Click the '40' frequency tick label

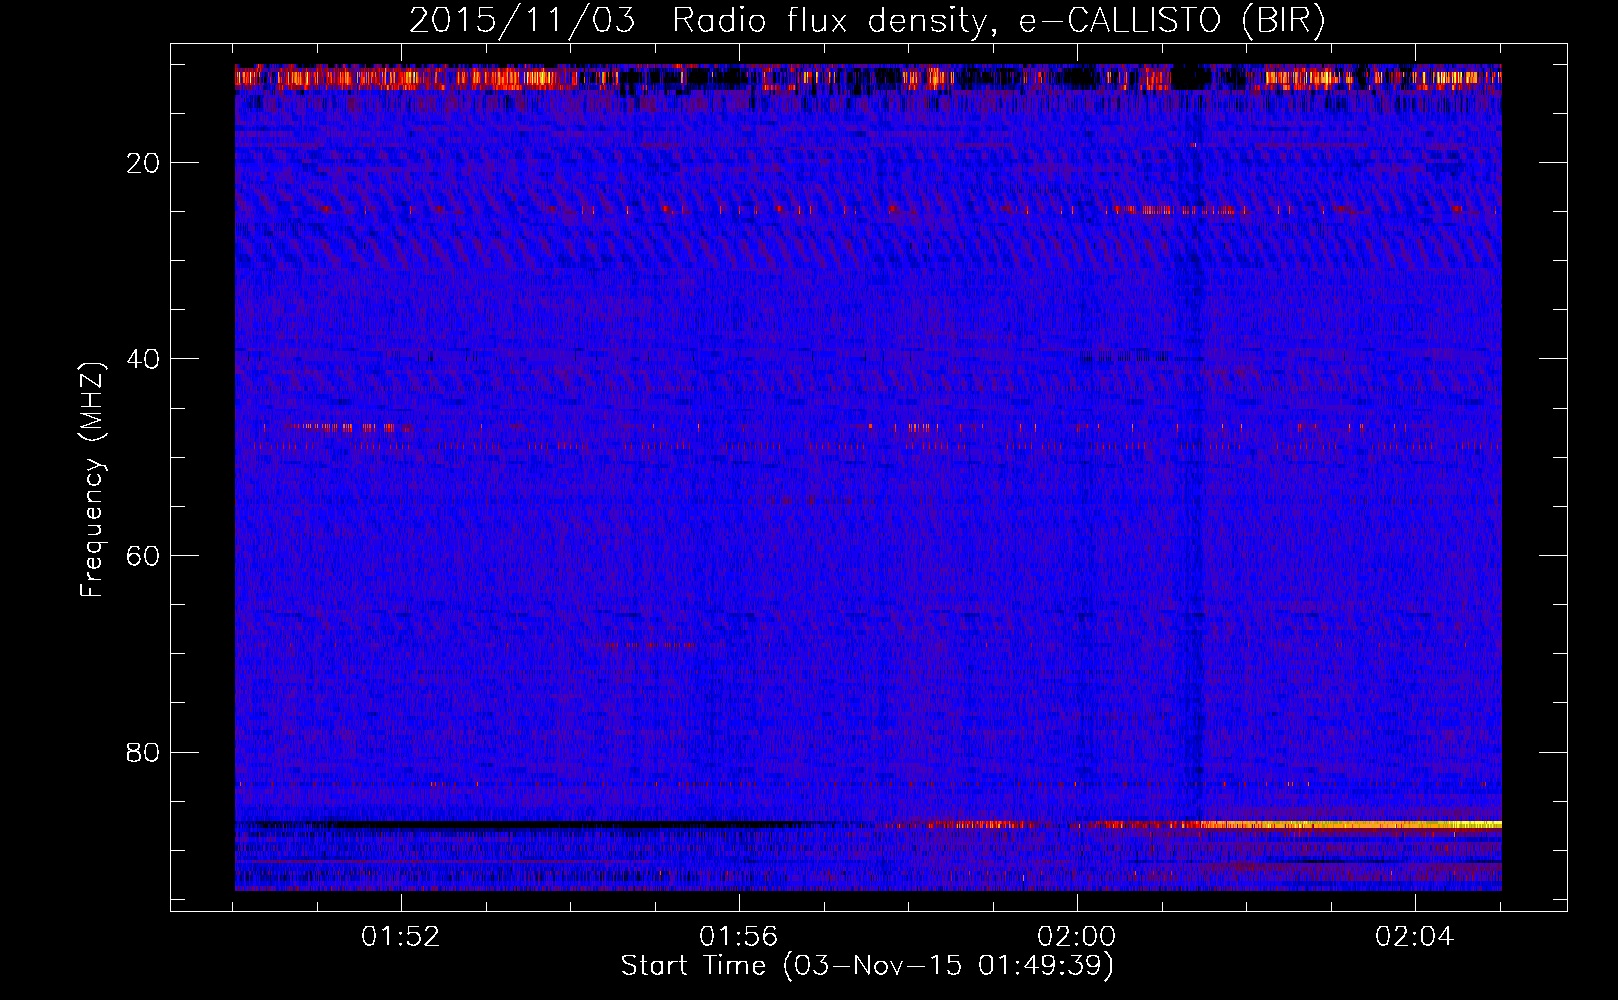pos(144,359)
